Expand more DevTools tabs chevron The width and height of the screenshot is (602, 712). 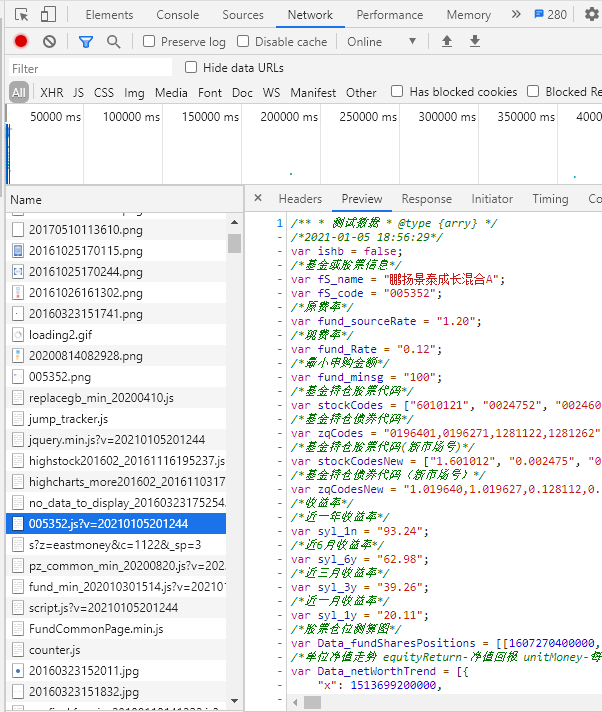pos(516,14)
